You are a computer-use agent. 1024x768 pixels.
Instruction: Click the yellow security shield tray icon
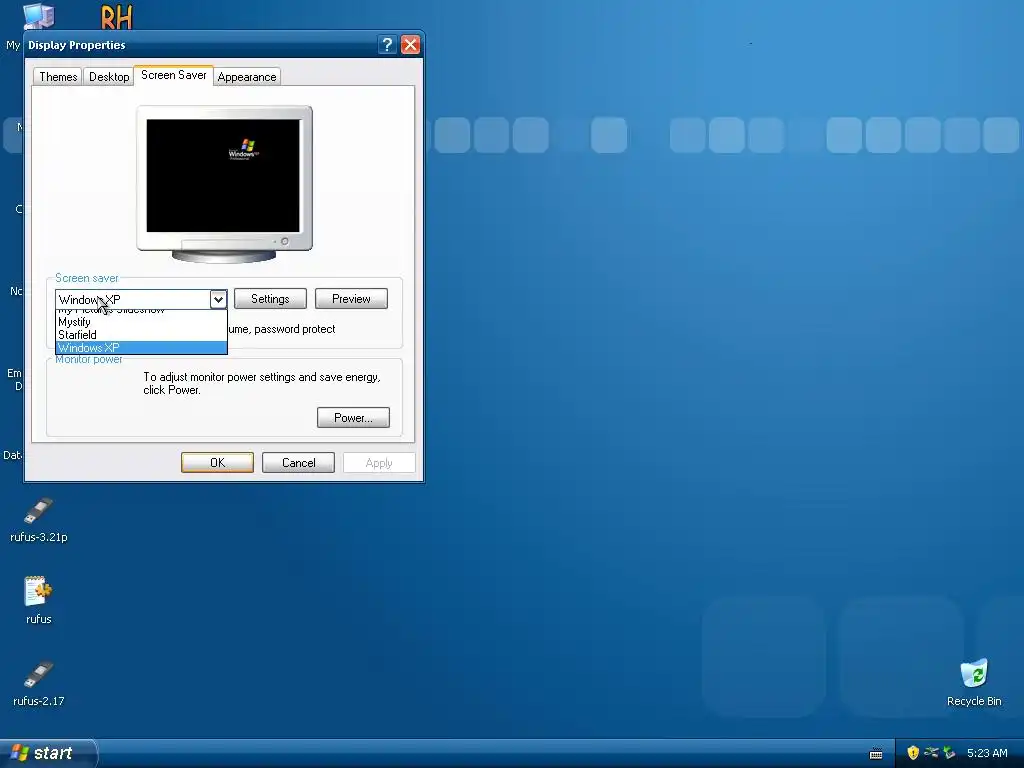[x=913, y=753]
